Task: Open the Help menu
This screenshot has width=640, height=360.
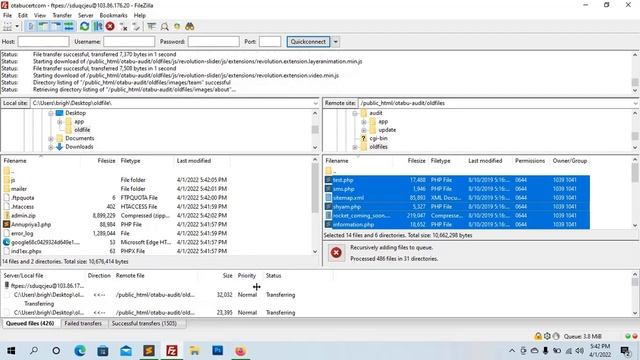Action: pyautogui.click(x=140, y=15)
